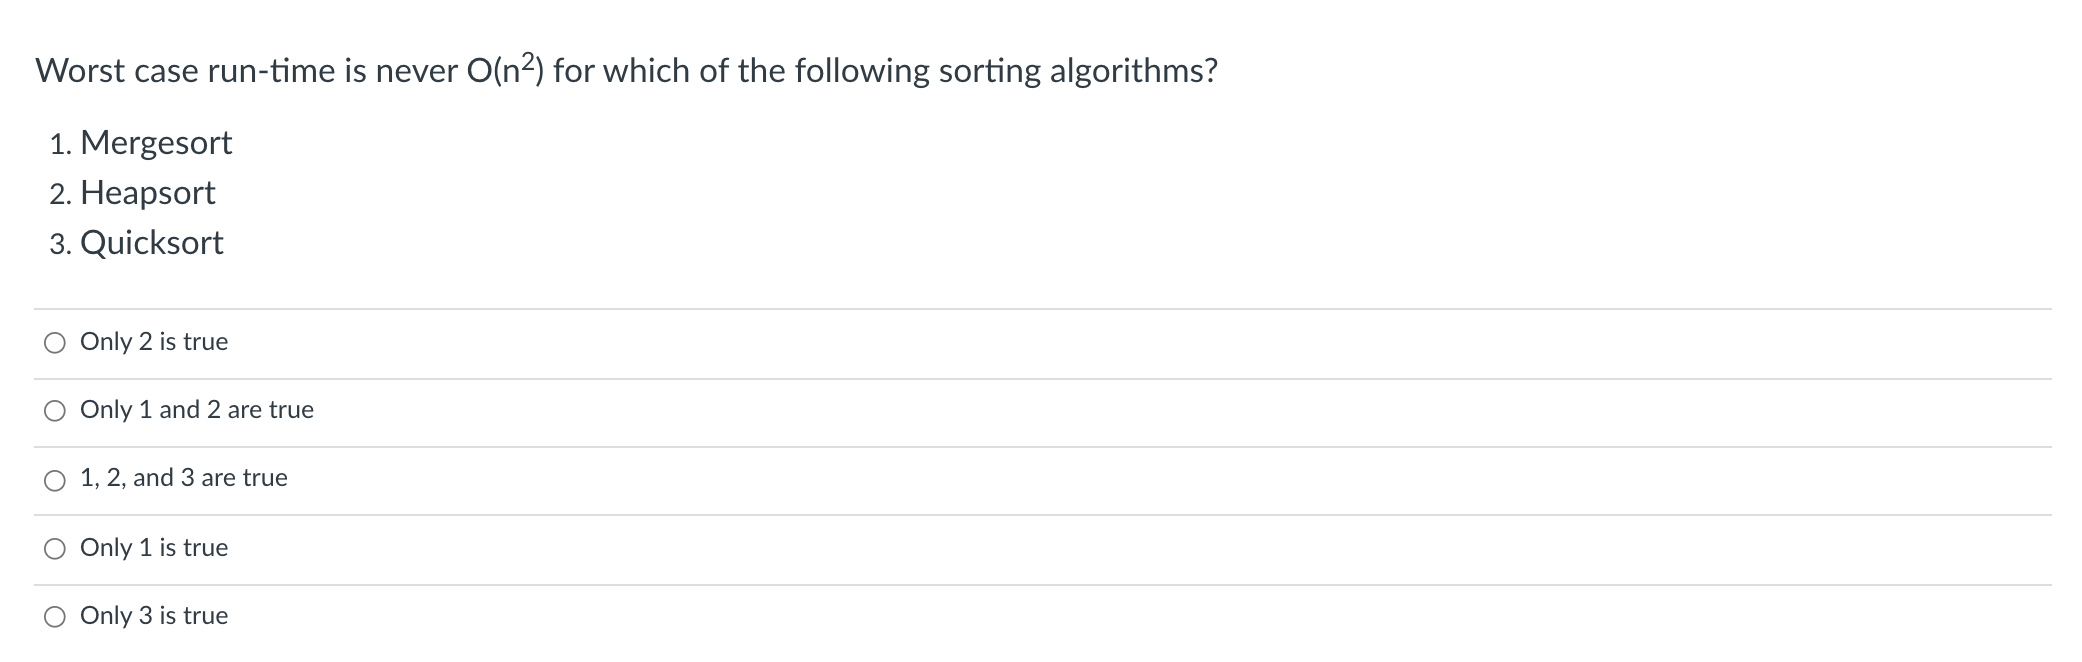Pick the 'Only 1 is true' radio button

tap(55, 548)
